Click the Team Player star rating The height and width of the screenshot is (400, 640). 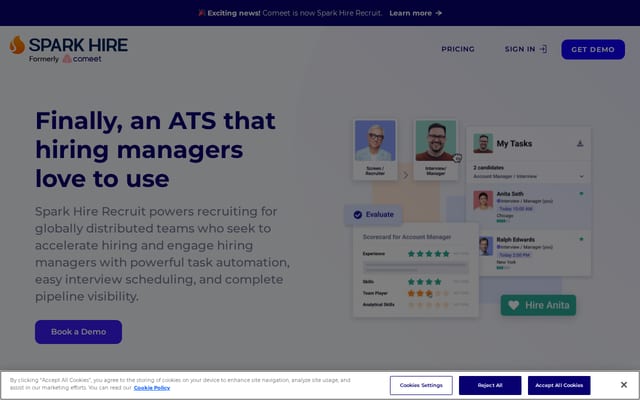[x=429, y=293]
